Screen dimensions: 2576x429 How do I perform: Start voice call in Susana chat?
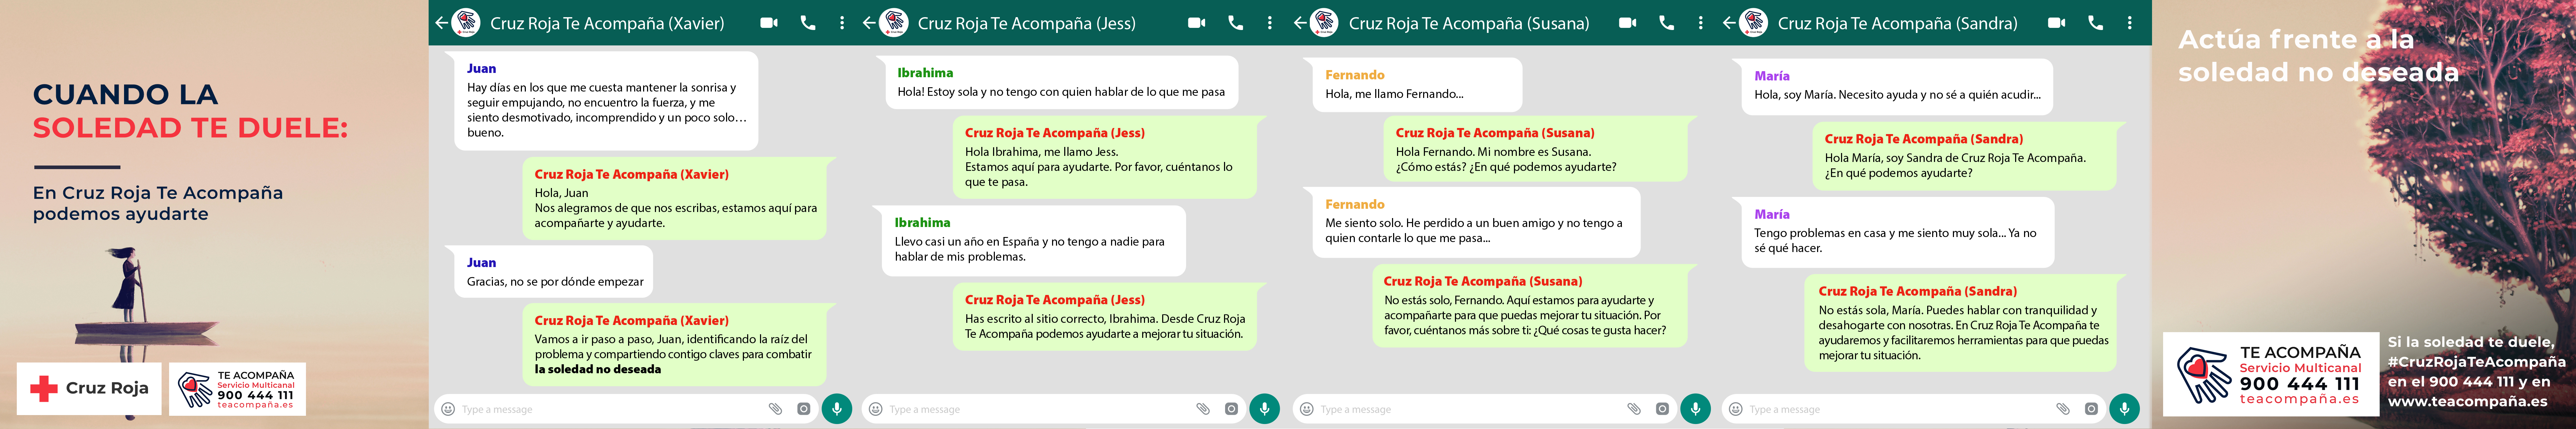pos(1666,23)
